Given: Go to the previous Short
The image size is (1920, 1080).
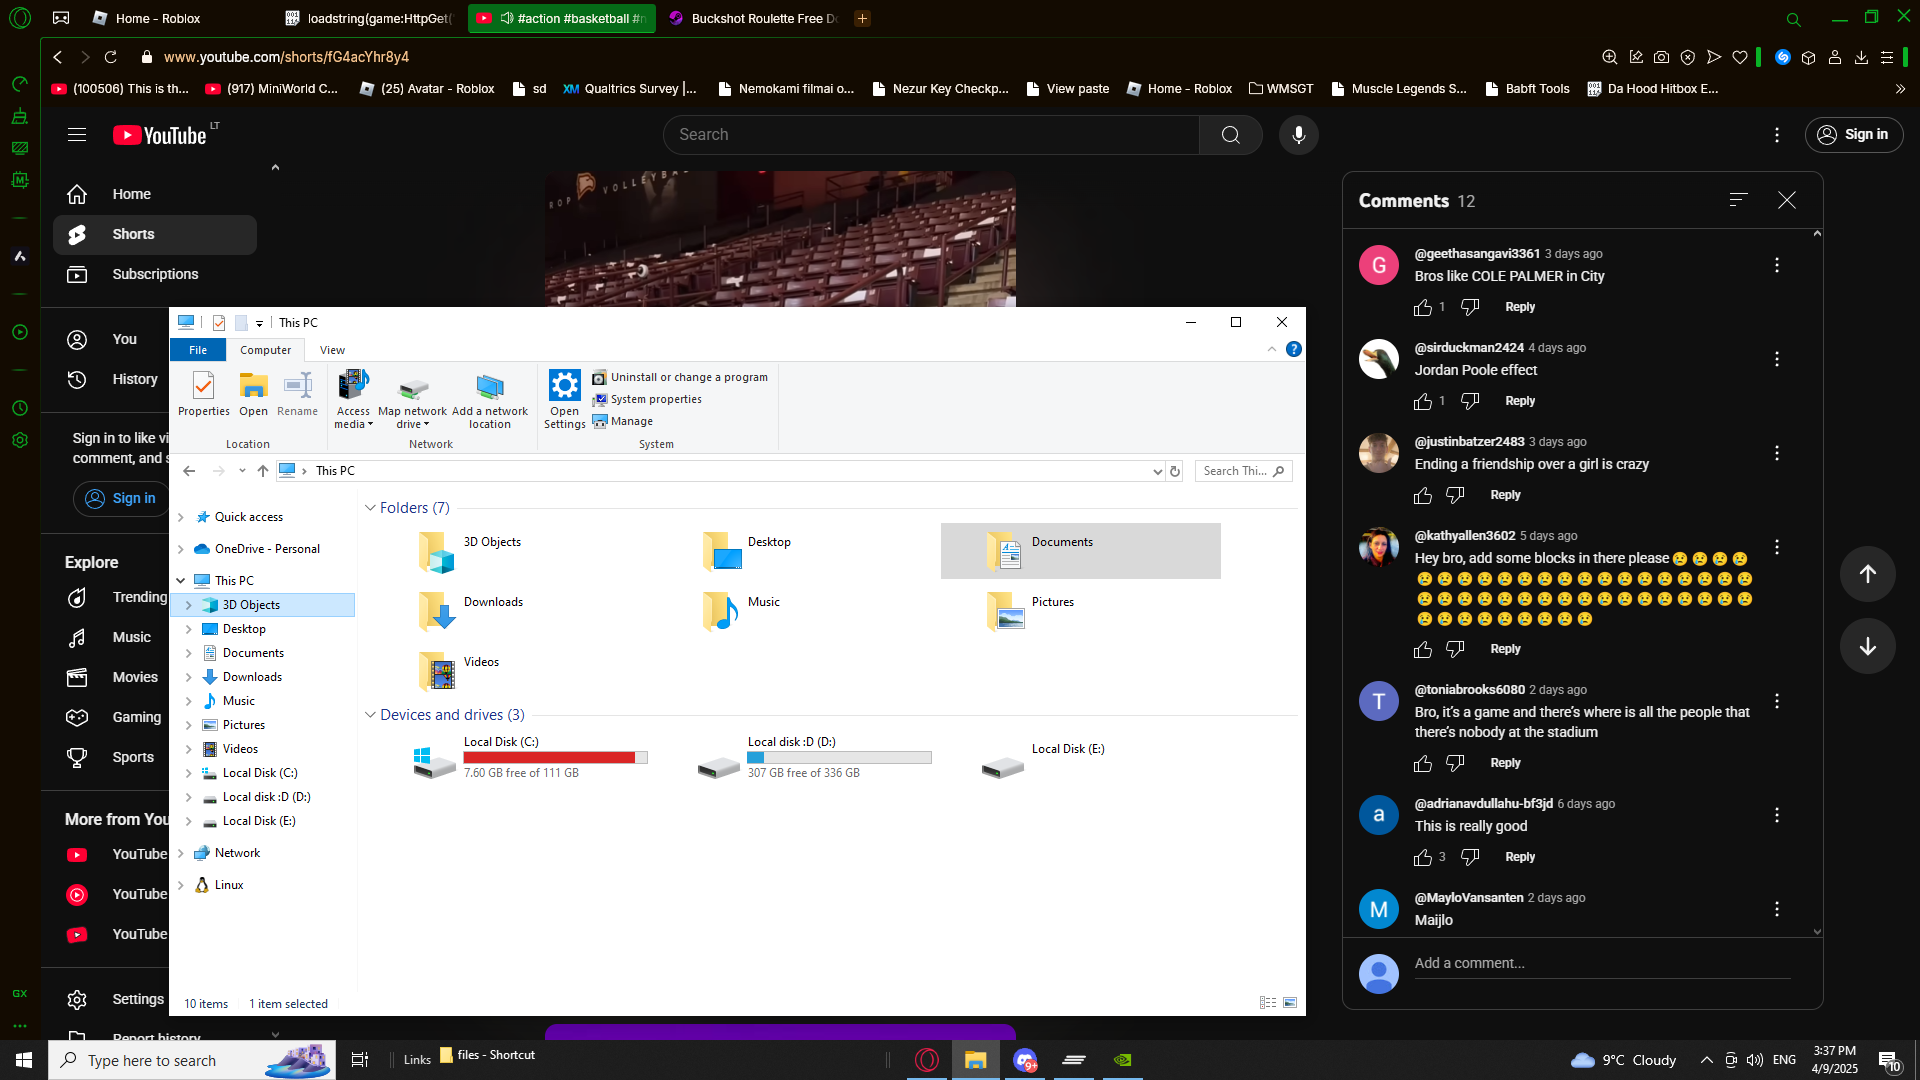Looking at the screenshot, I should (1867, 574).
